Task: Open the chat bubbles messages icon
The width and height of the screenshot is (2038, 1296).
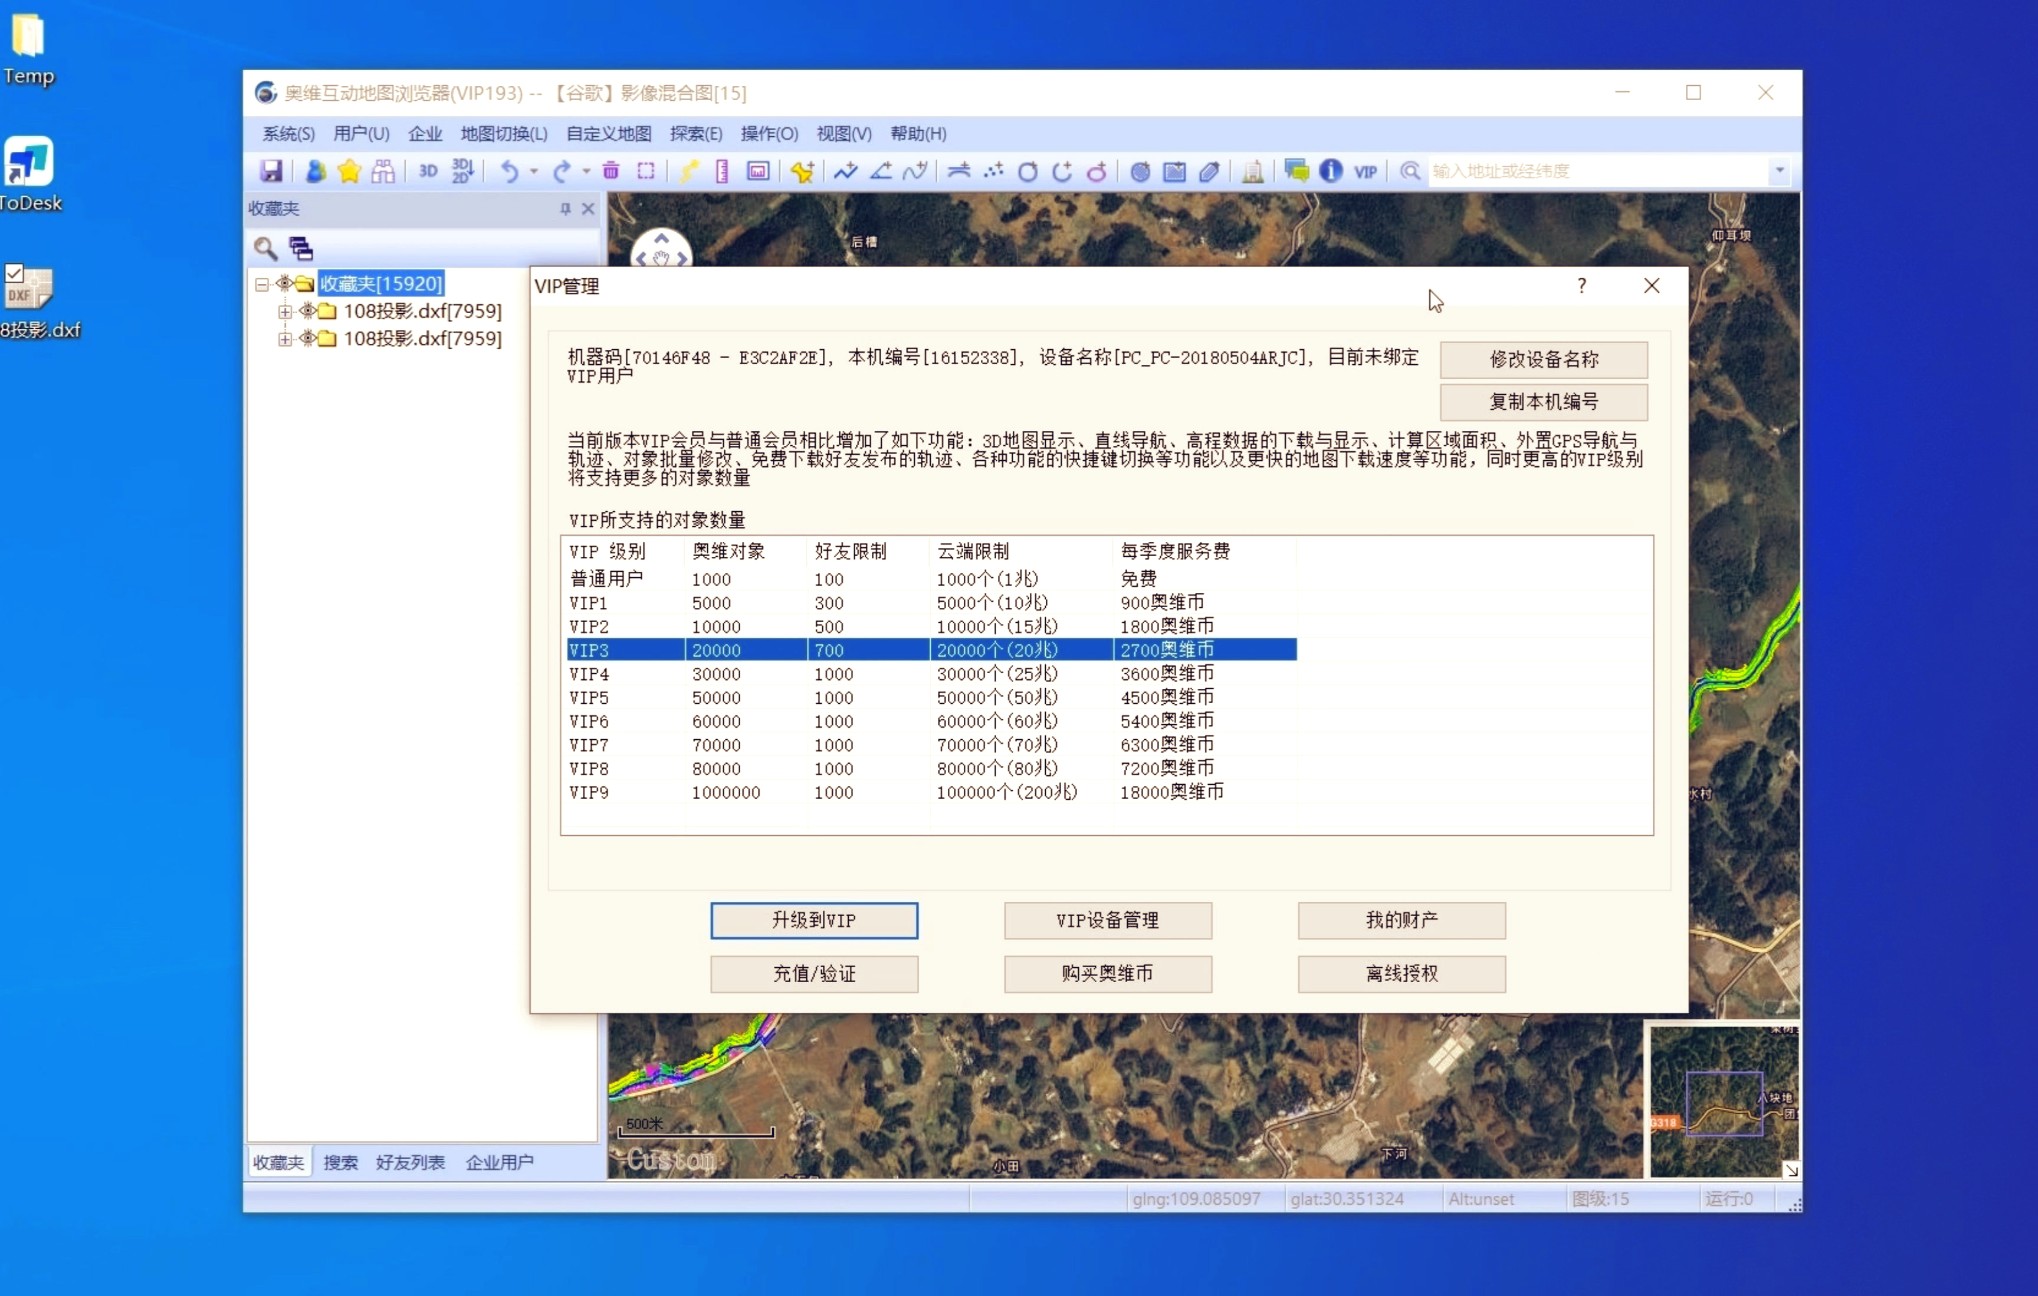Action: (1297, 171)
